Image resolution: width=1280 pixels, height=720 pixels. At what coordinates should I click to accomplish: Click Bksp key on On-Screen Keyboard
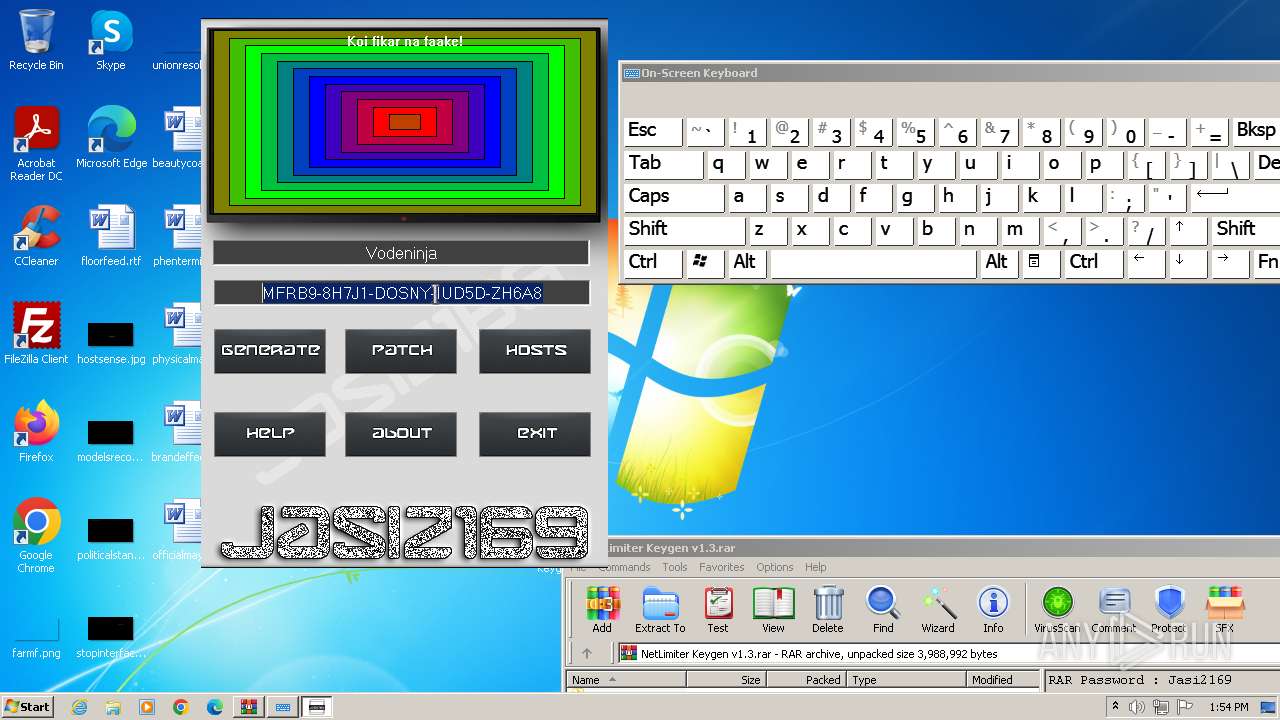coord(1256,131)
